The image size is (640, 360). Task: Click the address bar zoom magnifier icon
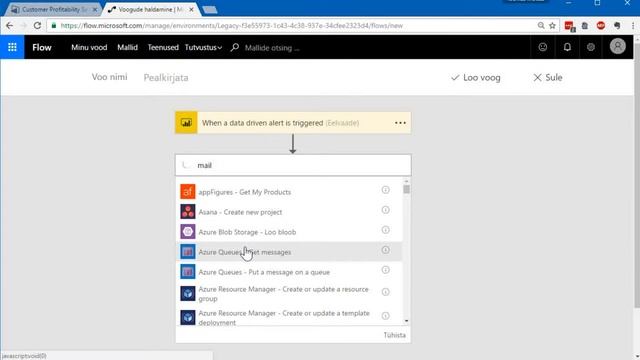pos(541,25)
